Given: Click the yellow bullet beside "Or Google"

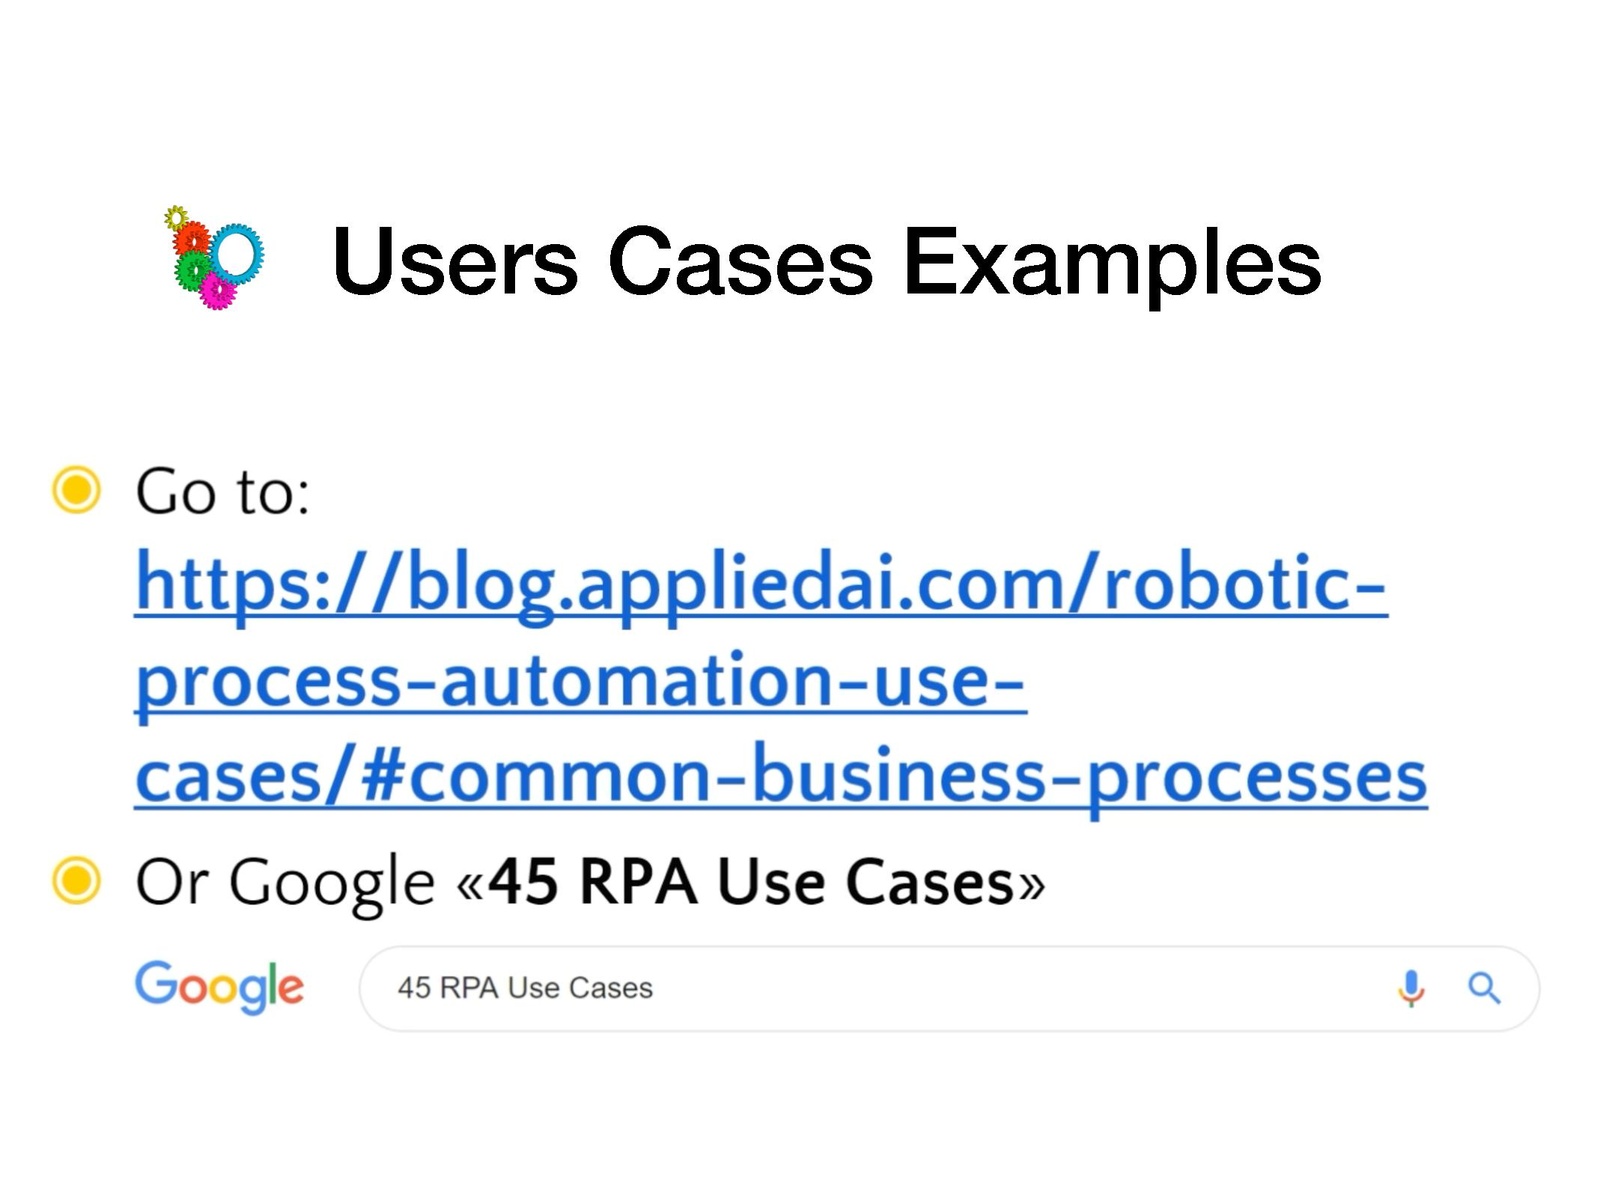Looking at the screenshot, I should point(76,881).
